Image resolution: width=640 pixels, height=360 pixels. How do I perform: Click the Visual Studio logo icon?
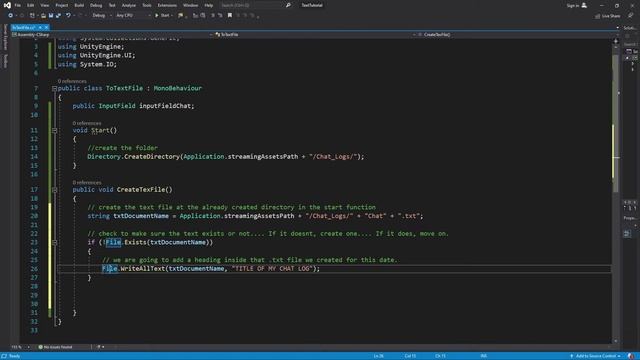pos(7,5)
